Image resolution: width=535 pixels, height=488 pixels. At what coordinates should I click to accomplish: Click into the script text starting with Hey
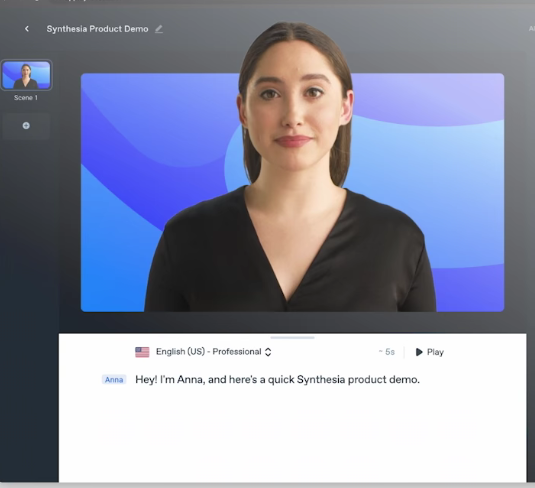coord(277,379)
